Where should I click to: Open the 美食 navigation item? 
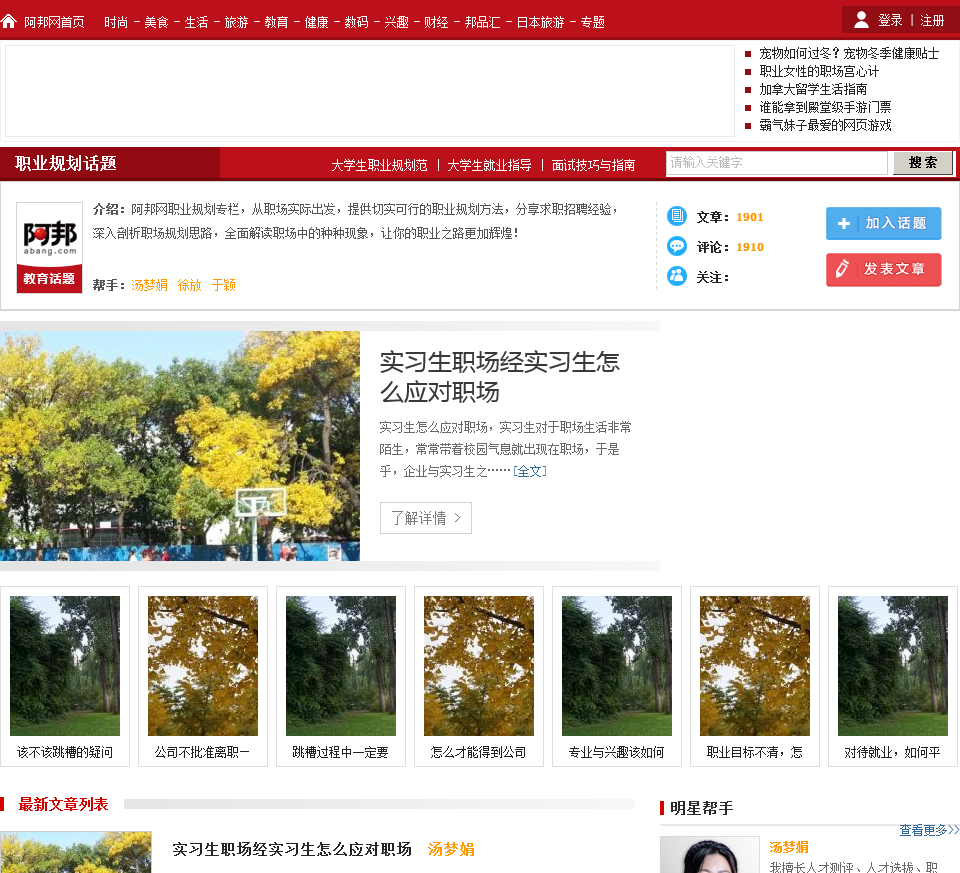pos(156,22)
